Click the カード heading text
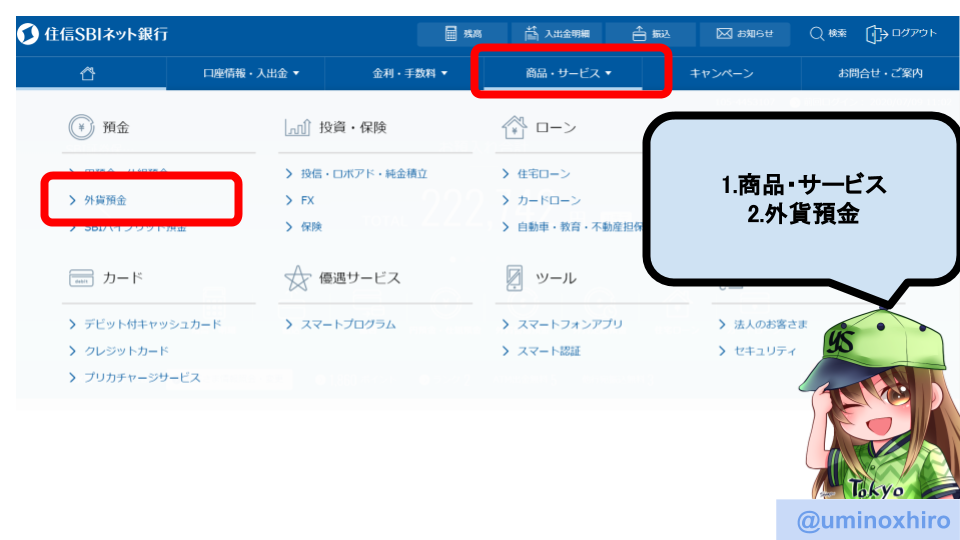This screenshot has height=540, width=960. click(122, 278)
